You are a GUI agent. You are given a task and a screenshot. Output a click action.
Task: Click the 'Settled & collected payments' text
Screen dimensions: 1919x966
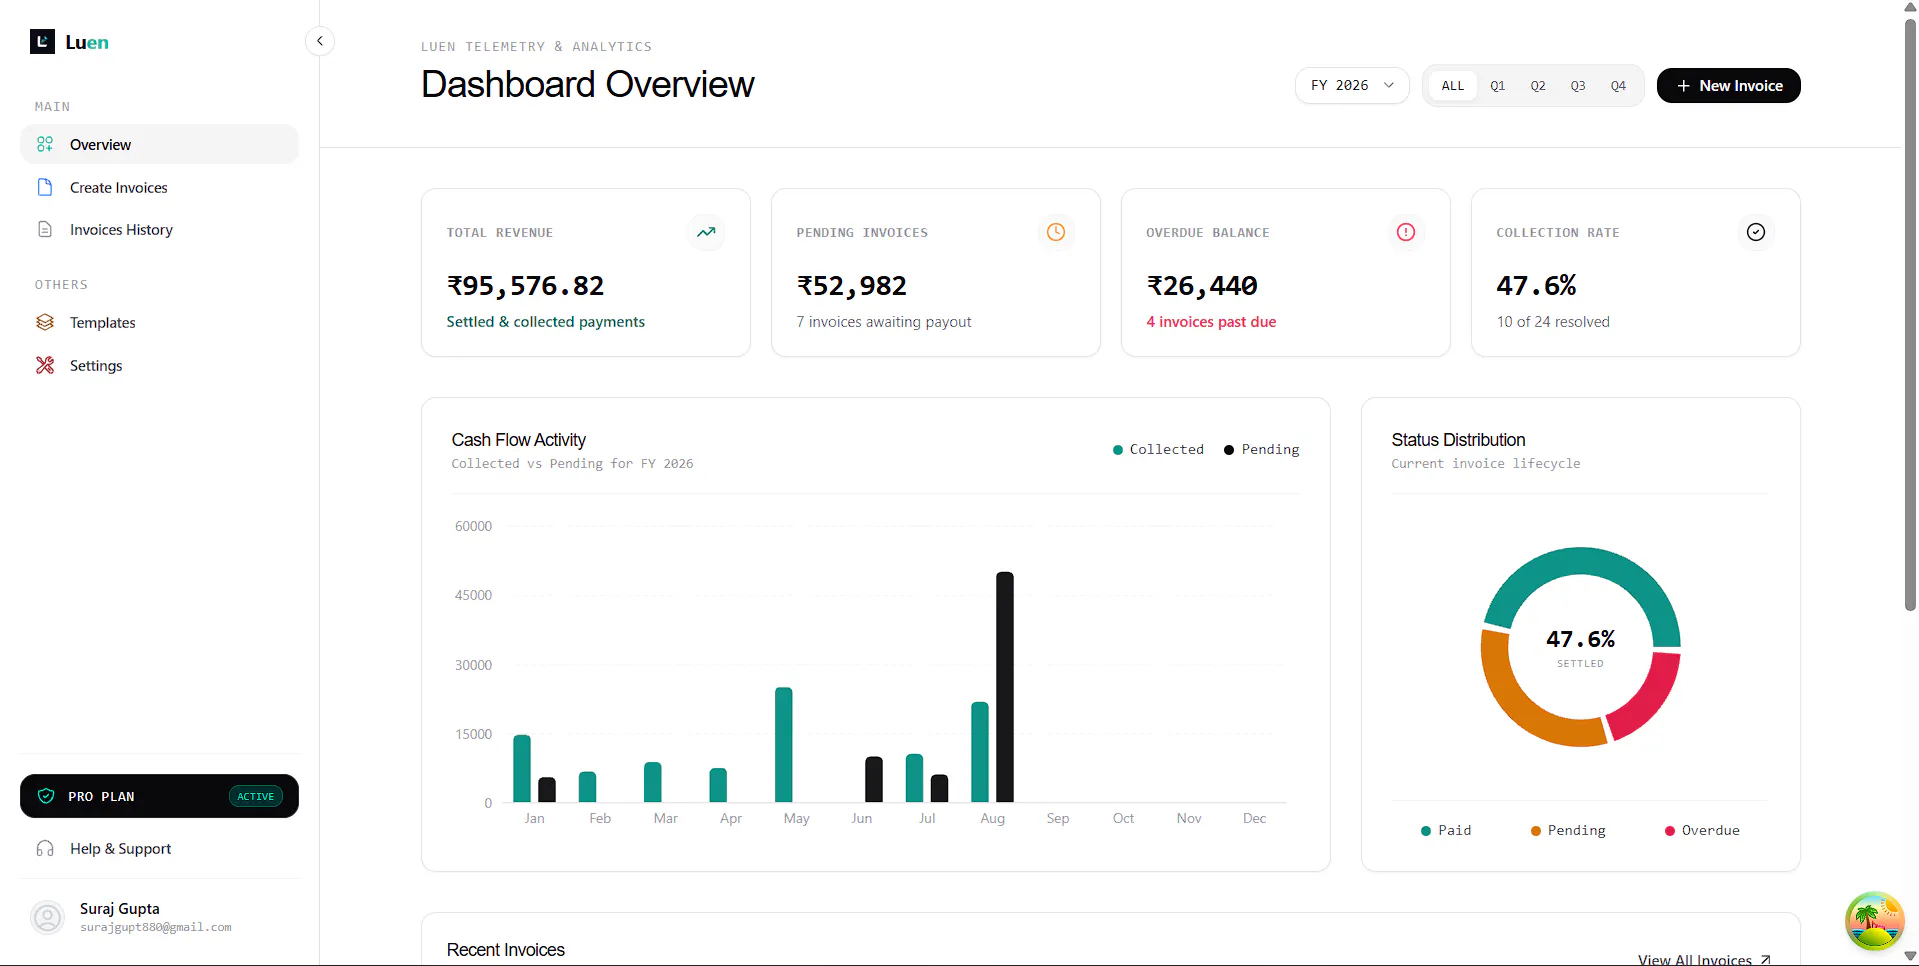(546, 322)
